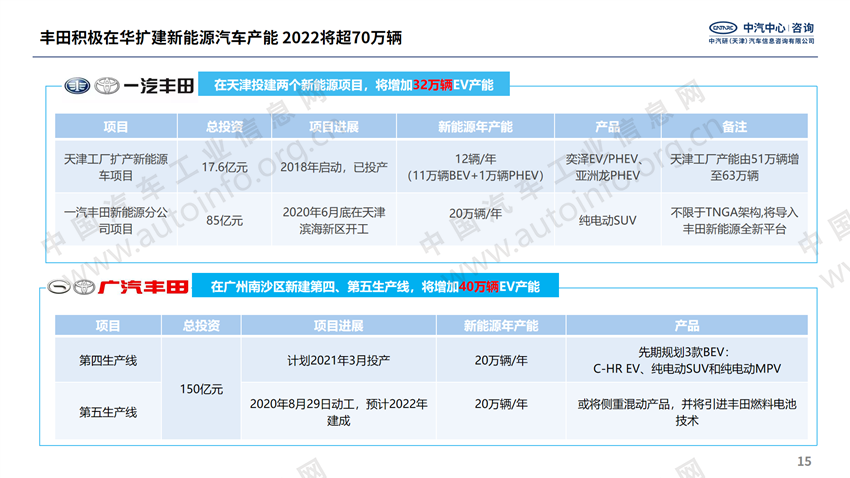Image resolution: width=850 pixels, height=478 pixels.
Task: Click the 17.6亿元 investment cell
Action: click(224, 167)
